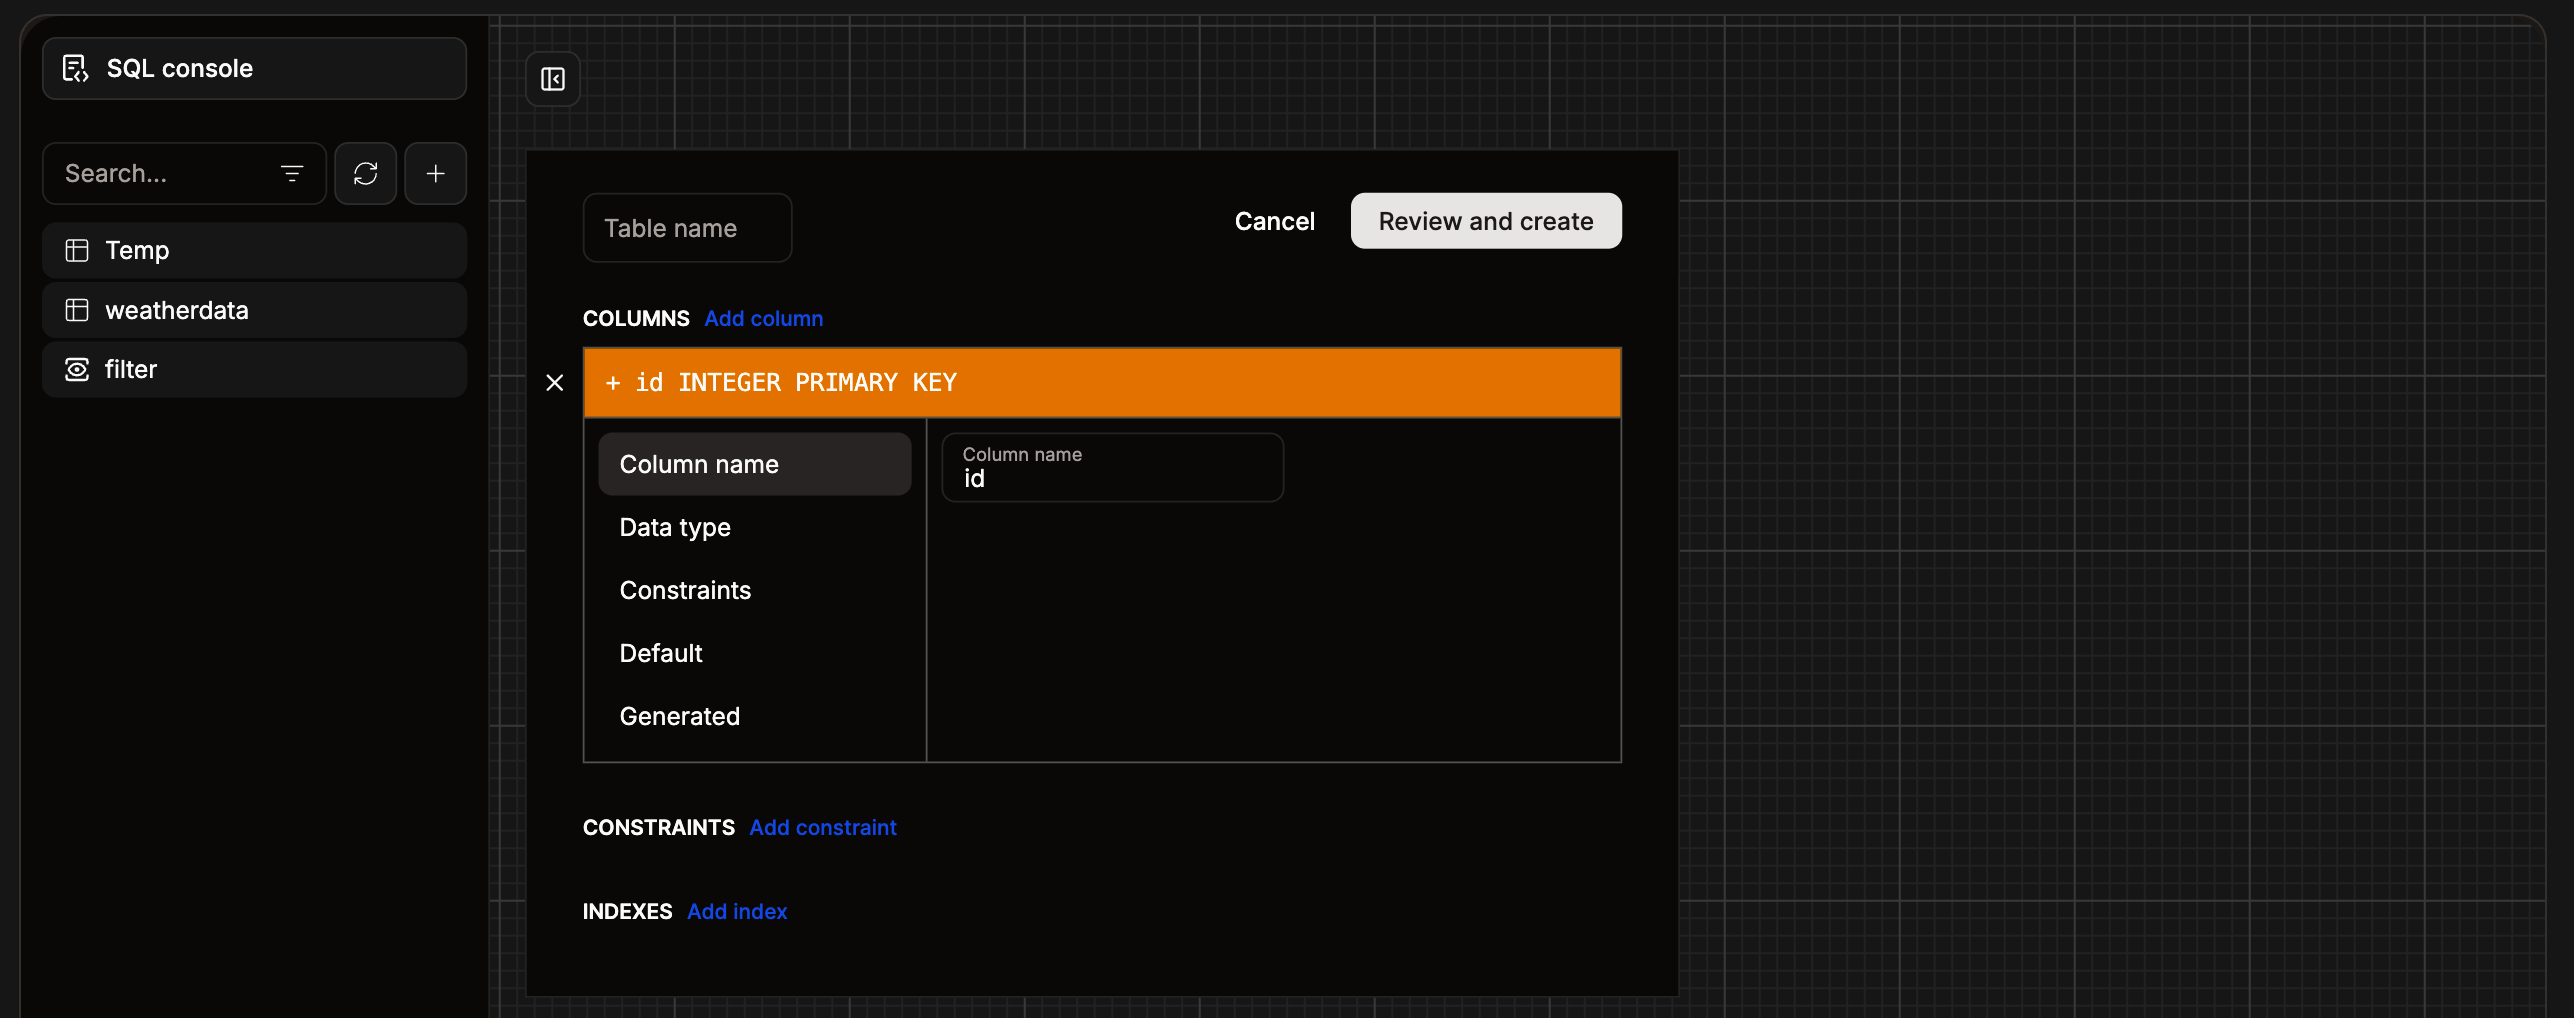Create a new table via plus icon
Screen dimensions: 2574x1018
[436, 173]
